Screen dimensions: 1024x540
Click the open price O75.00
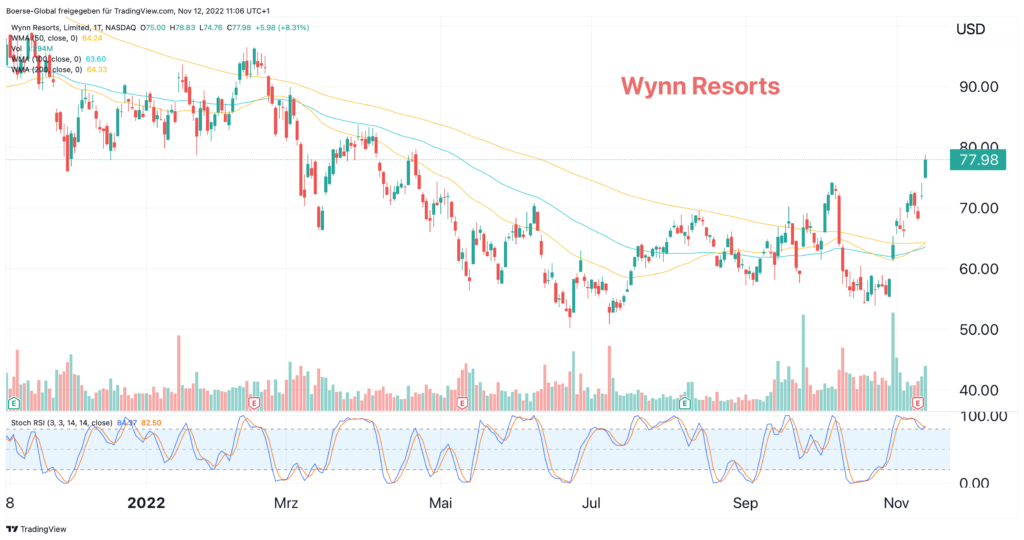(x=153, y=27)
